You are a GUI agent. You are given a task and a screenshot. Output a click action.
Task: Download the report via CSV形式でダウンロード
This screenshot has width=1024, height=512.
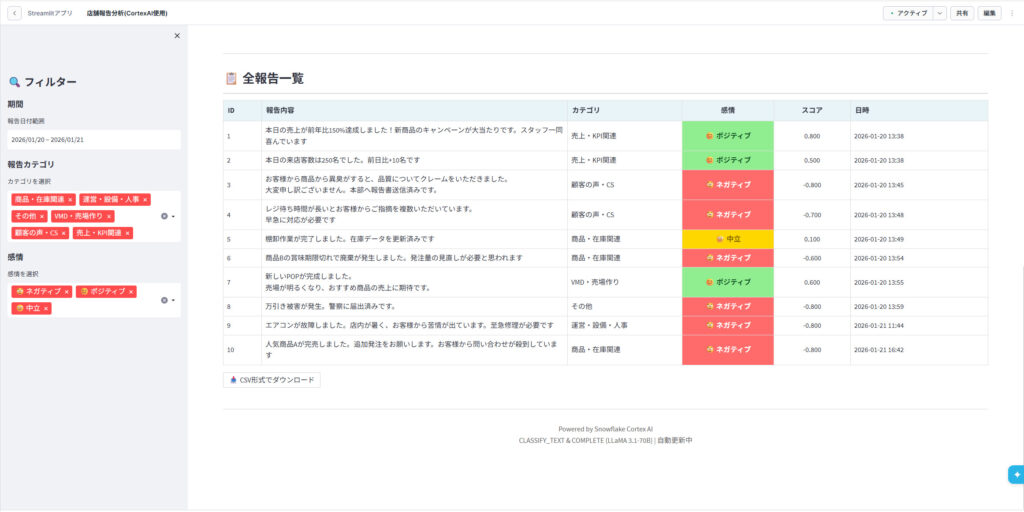[272, 380]
